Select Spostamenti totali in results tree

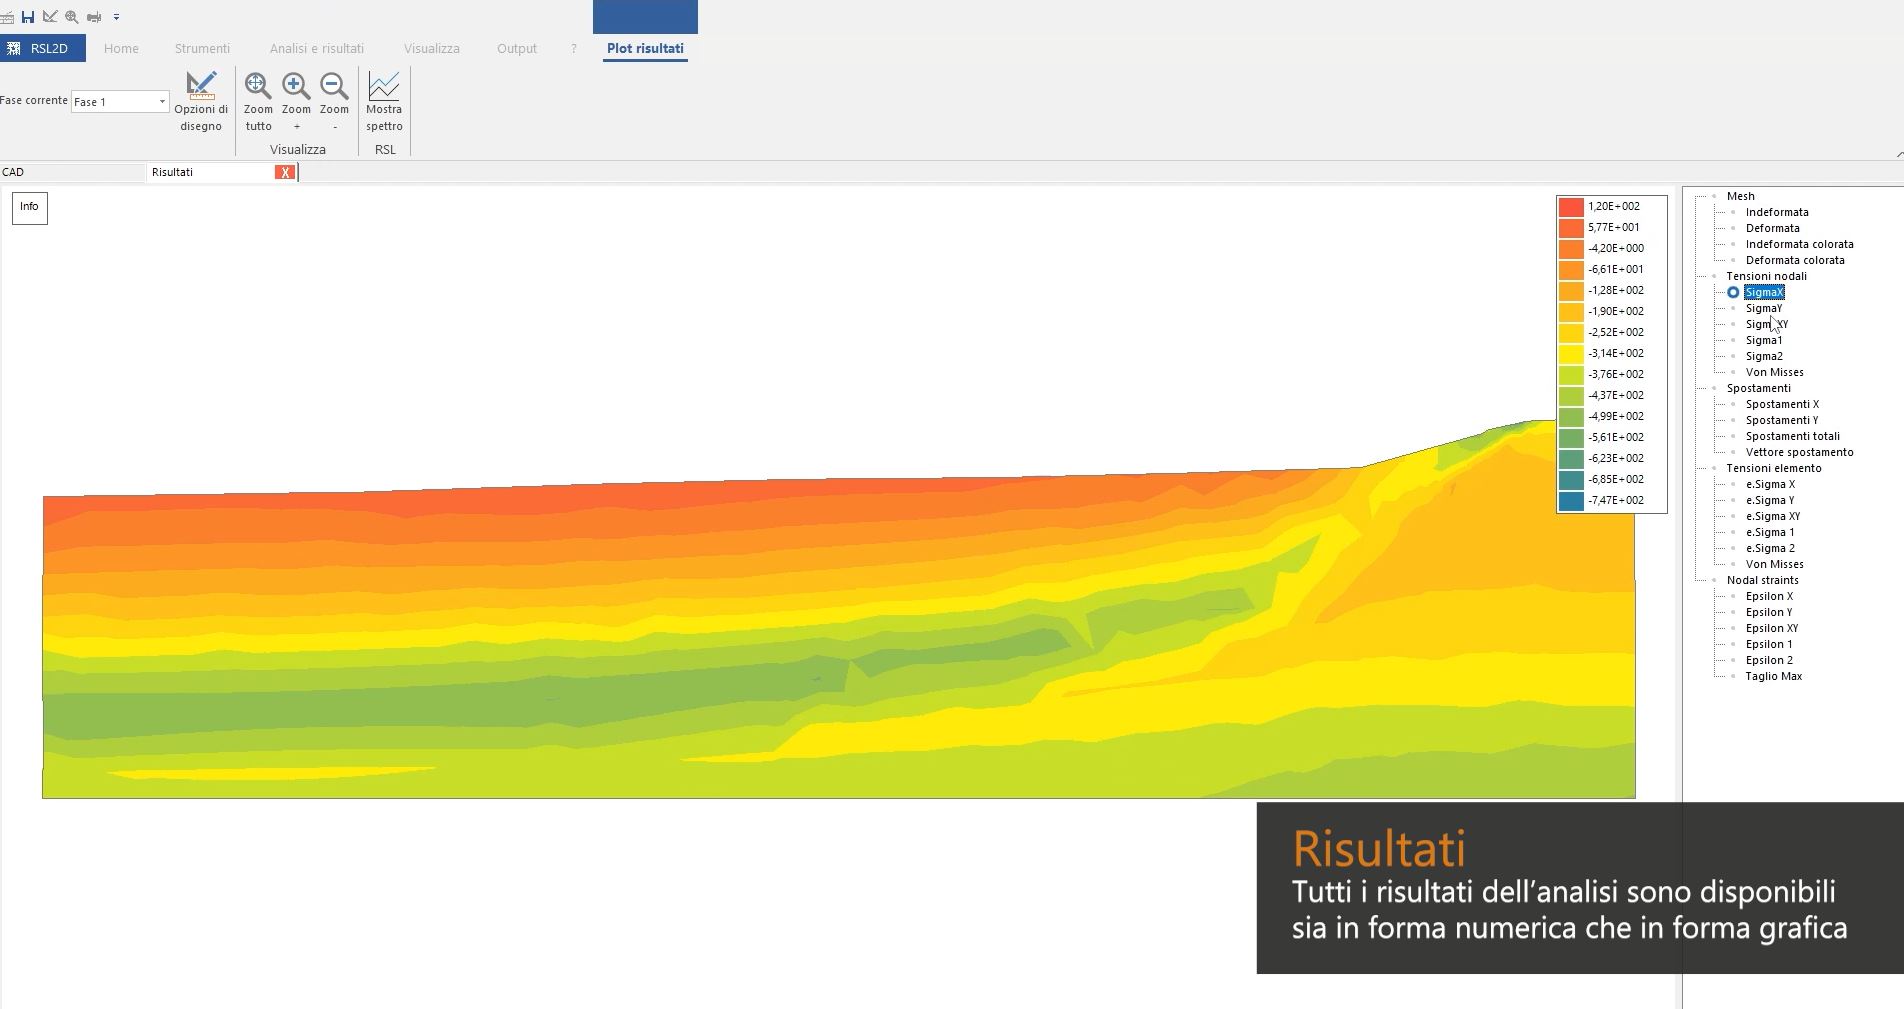click(1792, 436)
